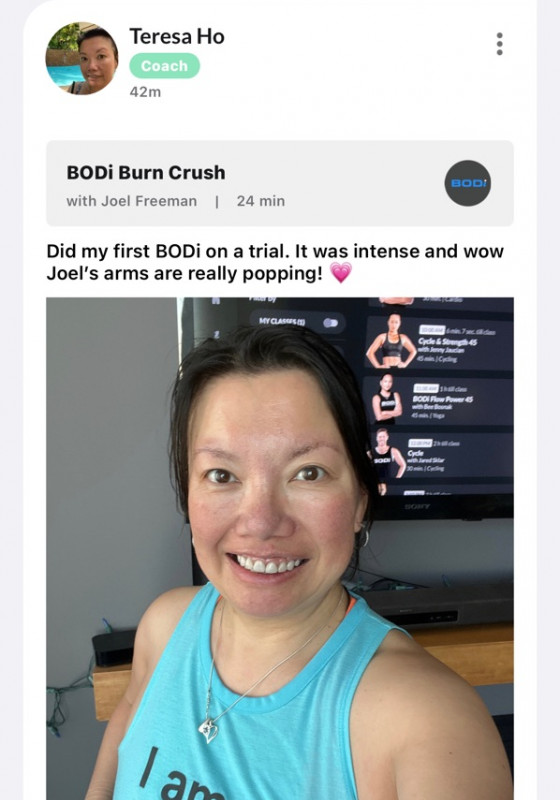Open Teresa Ho's profile name link

click(176, 36)
